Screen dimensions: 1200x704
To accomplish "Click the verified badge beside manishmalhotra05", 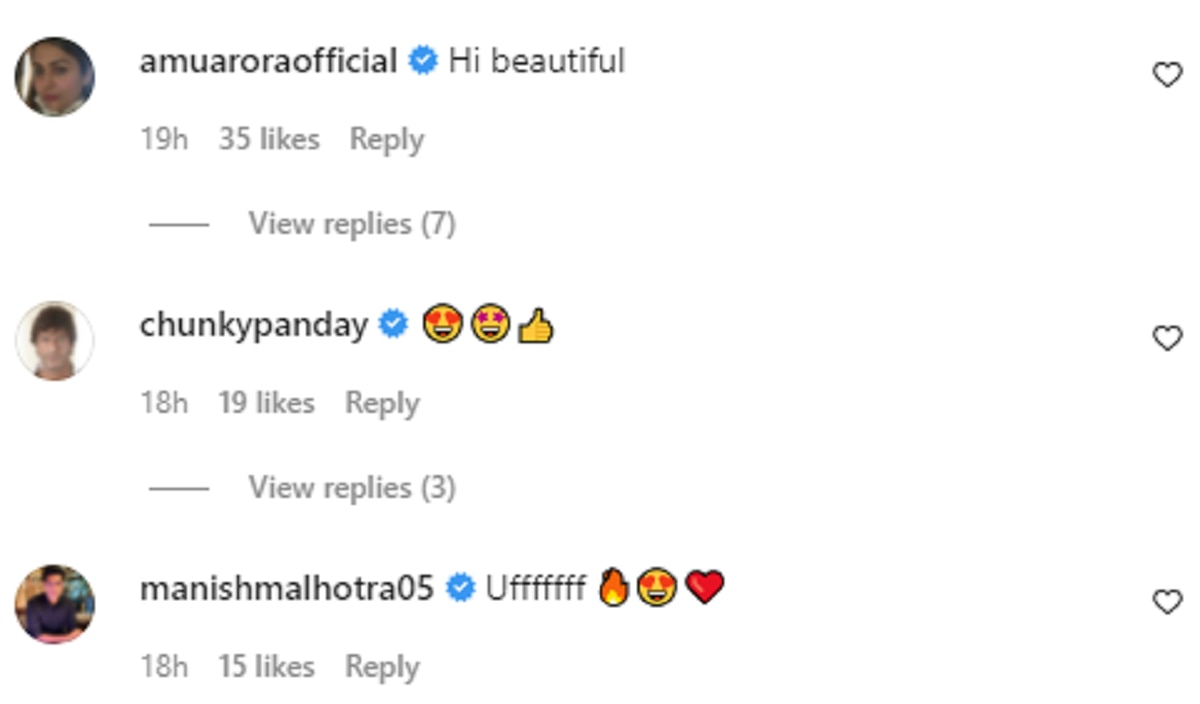I will click(x=460, y=588).
